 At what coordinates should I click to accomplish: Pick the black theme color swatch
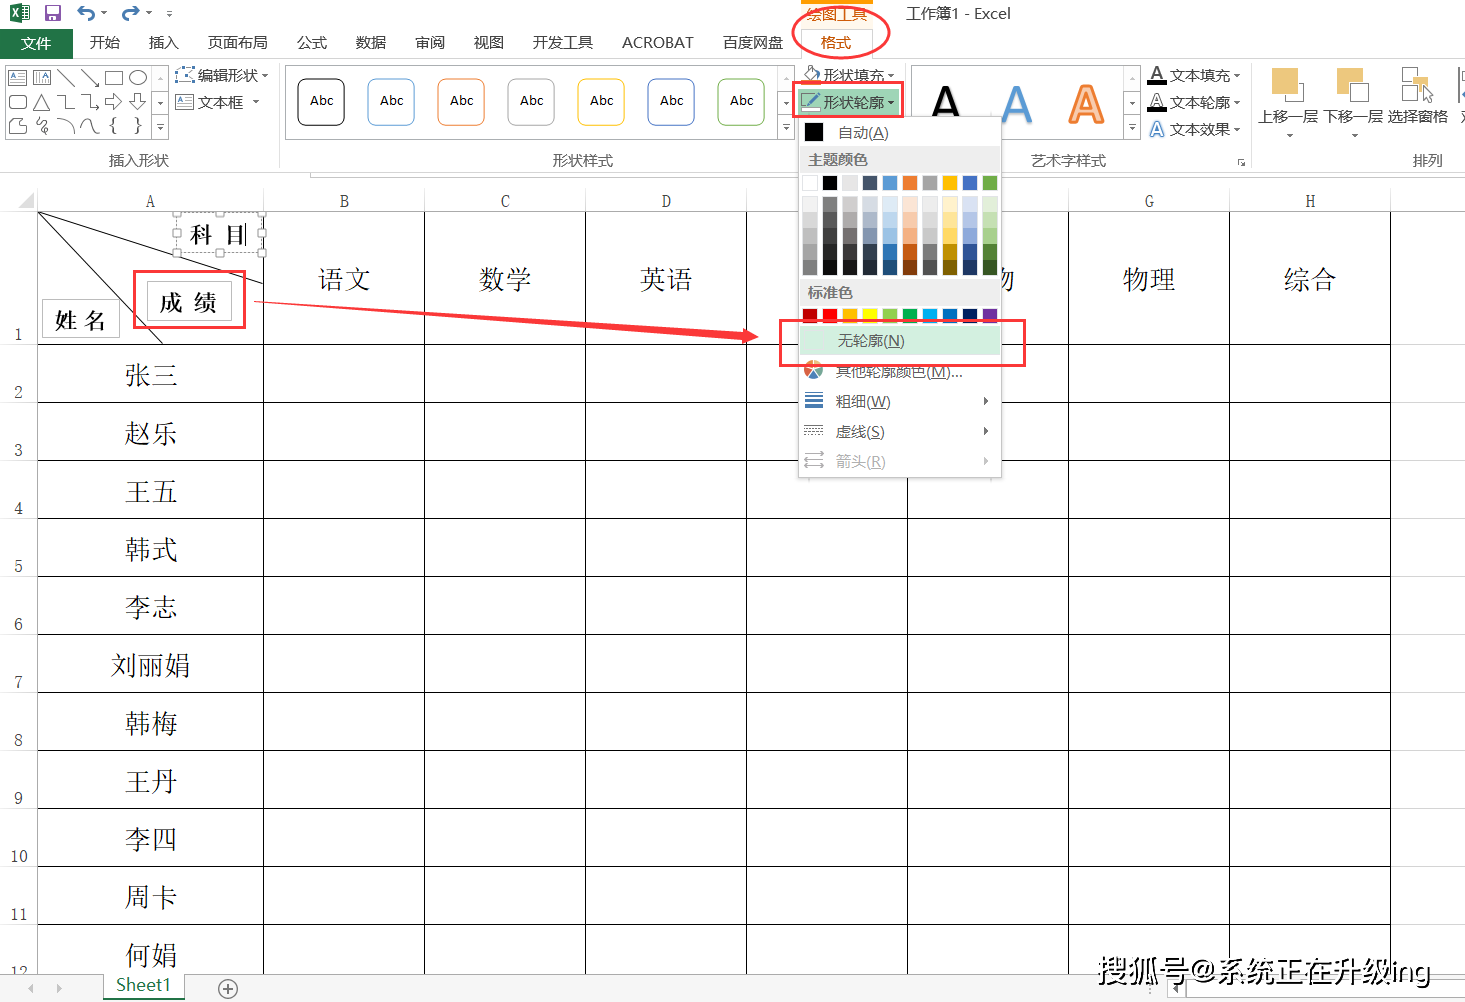tap(830, 183)
